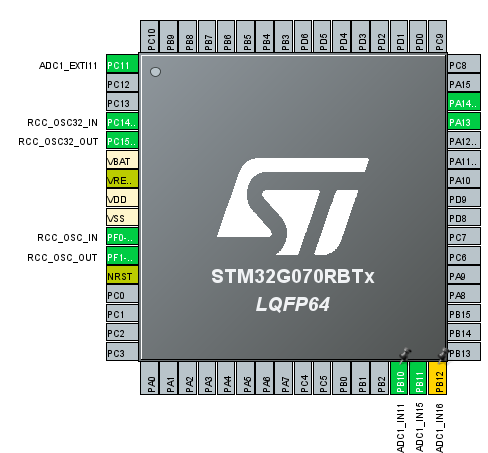488x453 pixels.
Task: Select pin PB13
Action: (x=464, y=353)
